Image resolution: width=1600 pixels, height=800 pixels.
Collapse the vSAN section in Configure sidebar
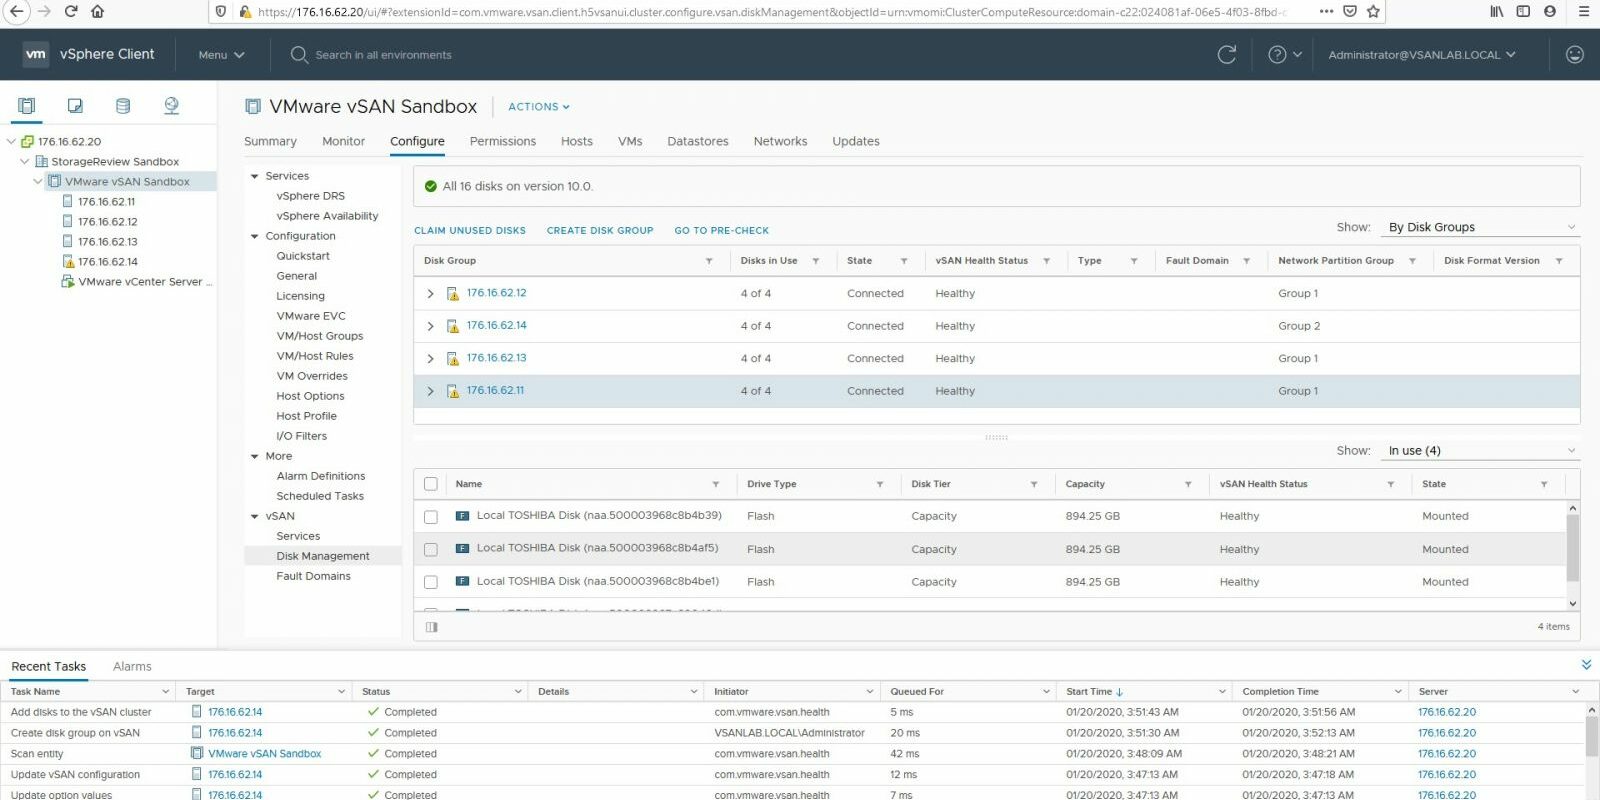(x=255, y=517)
